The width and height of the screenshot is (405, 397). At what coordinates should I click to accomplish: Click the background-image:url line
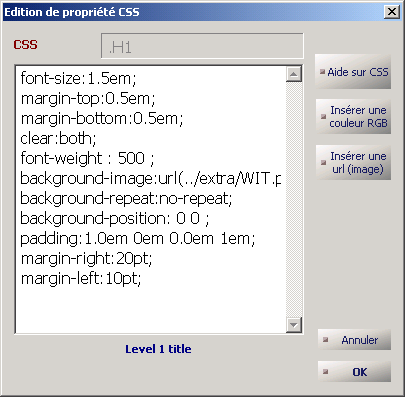pyautogui.click(x=151, y=179)
